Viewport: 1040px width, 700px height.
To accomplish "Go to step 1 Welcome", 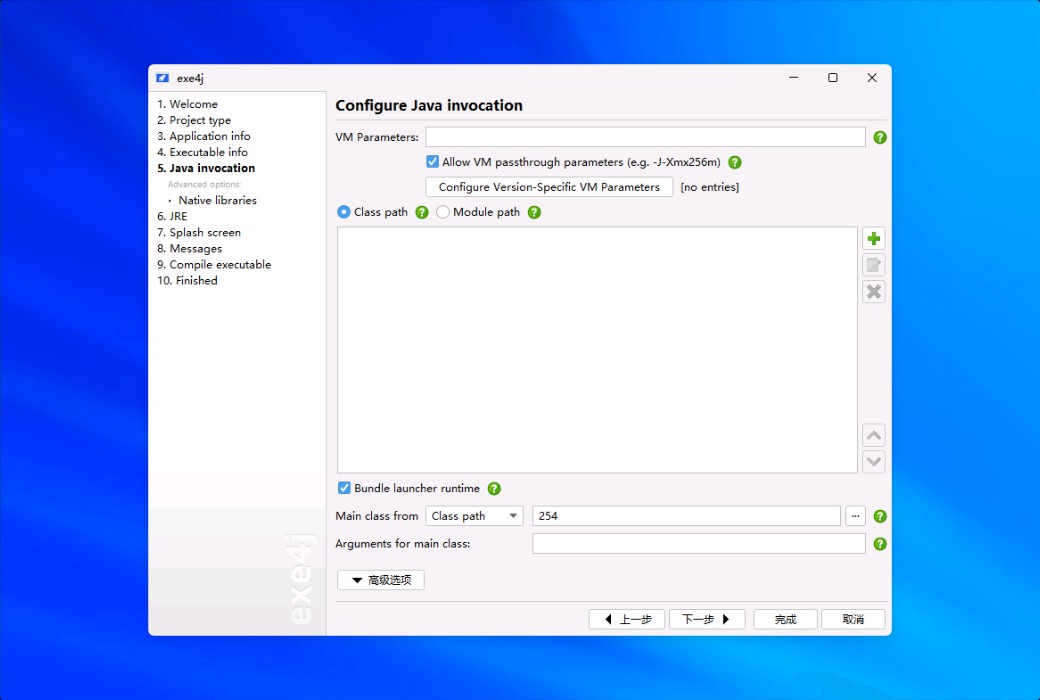I will coord(188,104).
